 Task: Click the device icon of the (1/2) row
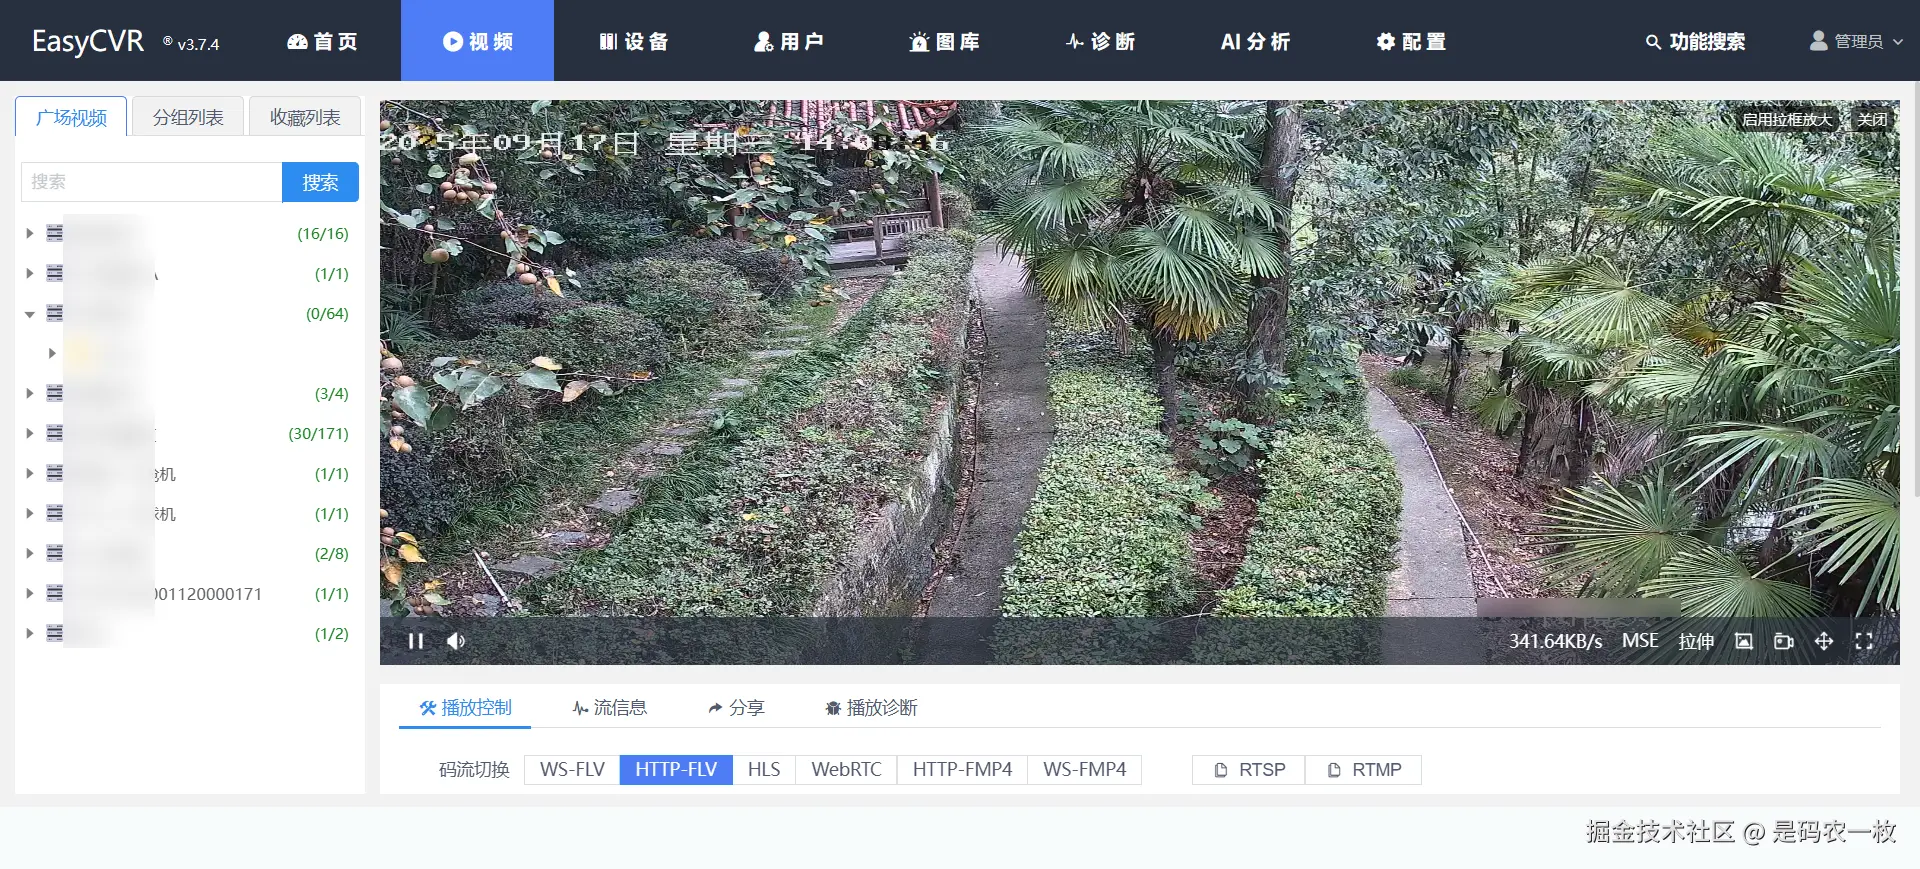pyautogui.click(x=55, y=633)
